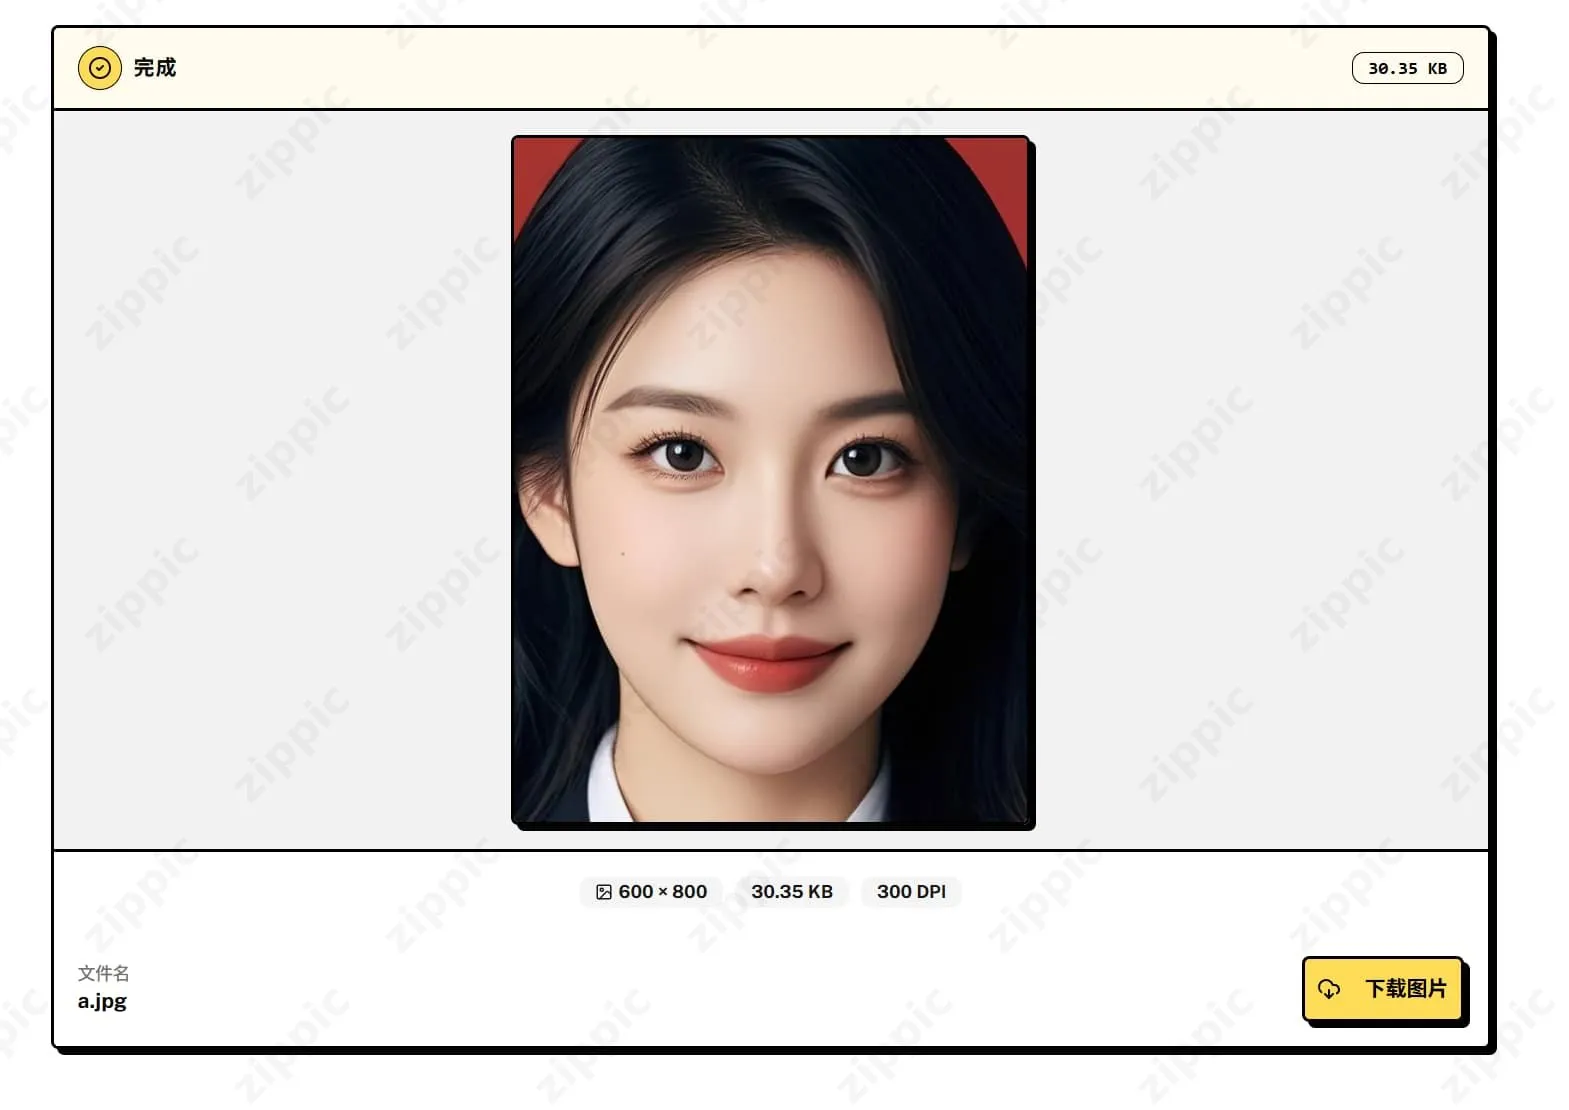Select the 300 DPI chip

coord(910,892)
